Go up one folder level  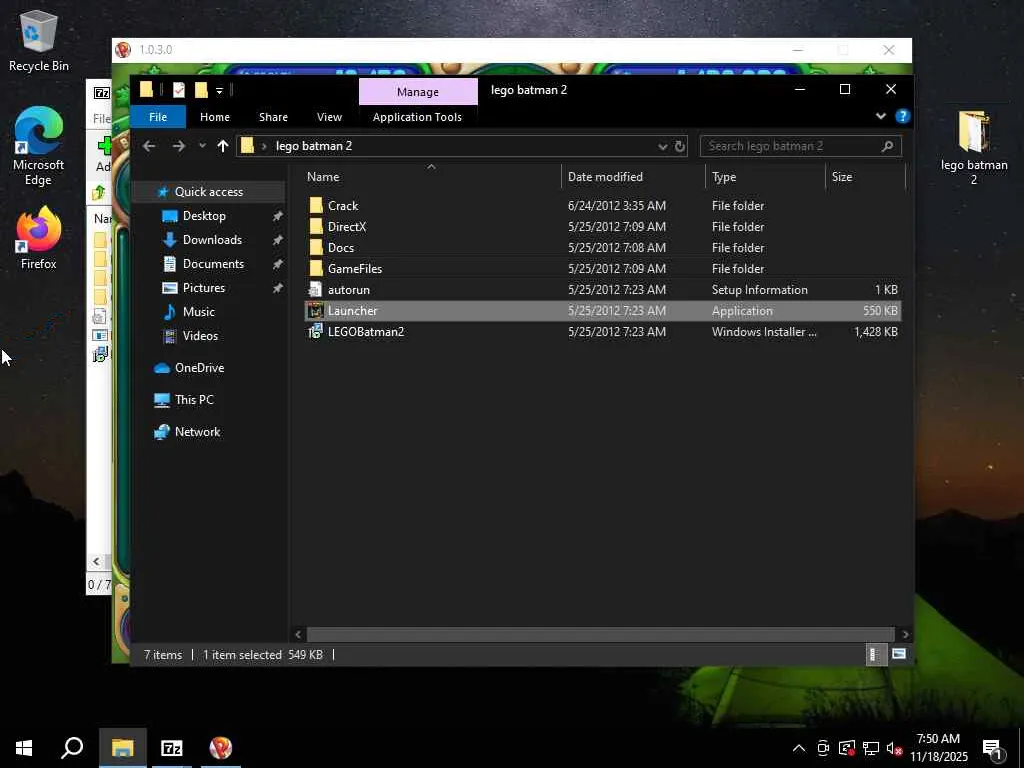223,146
